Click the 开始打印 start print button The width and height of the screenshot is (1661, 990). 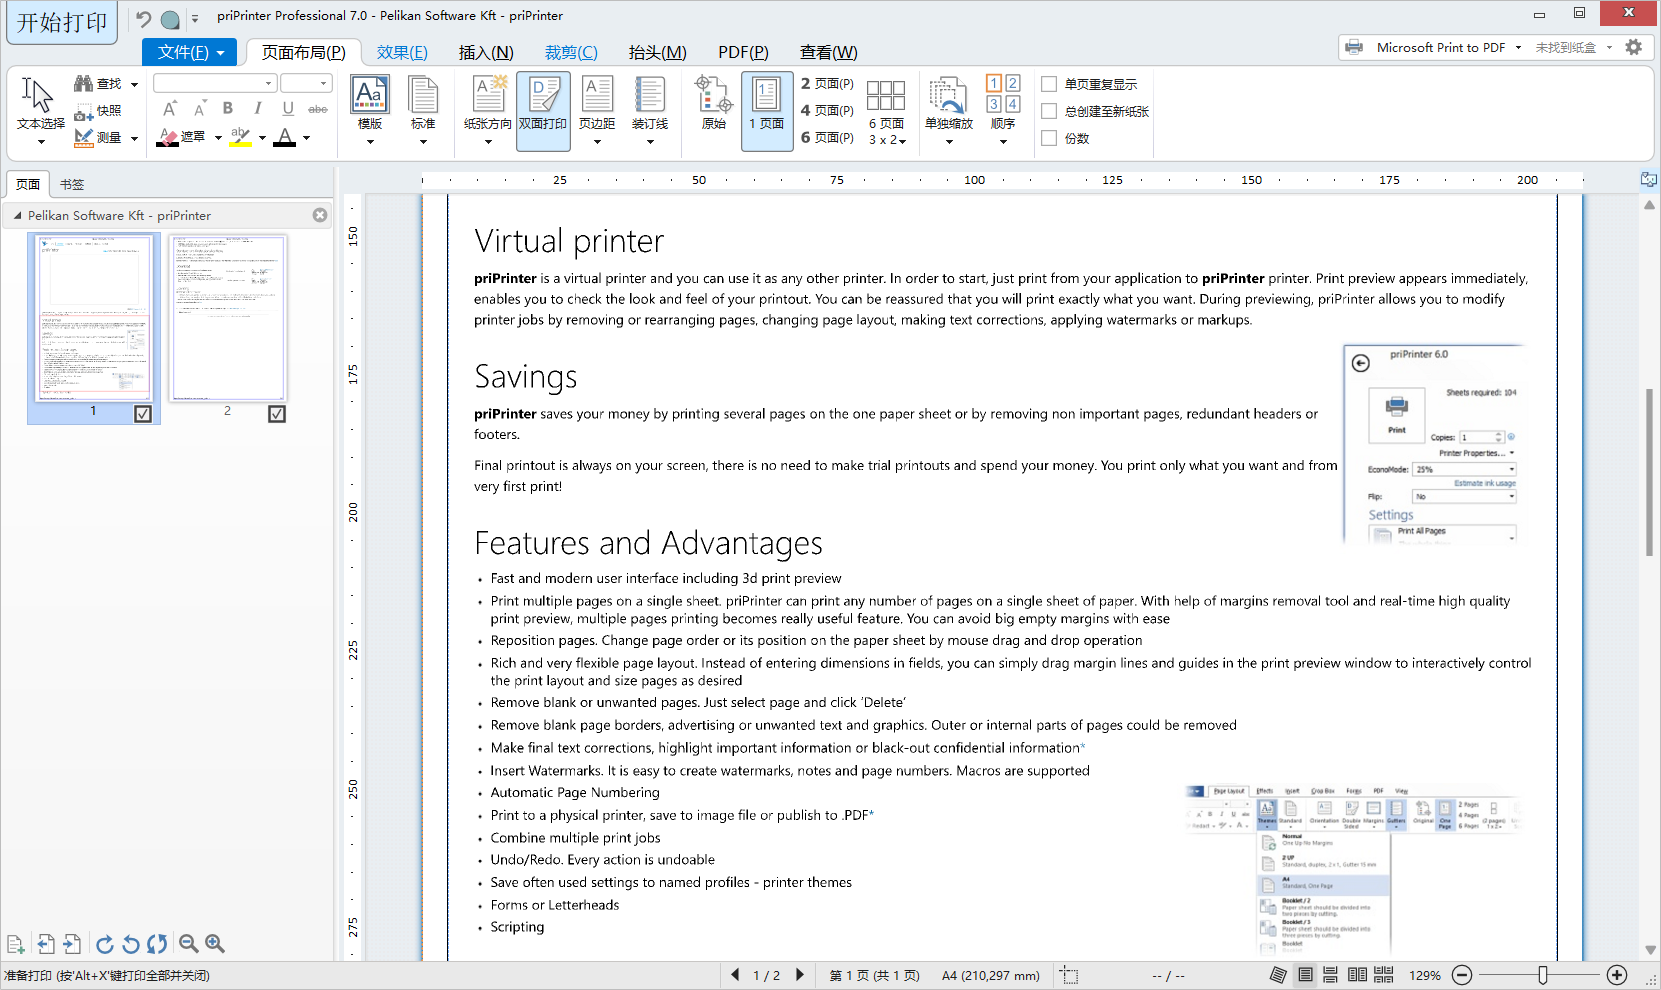point(62,22)
